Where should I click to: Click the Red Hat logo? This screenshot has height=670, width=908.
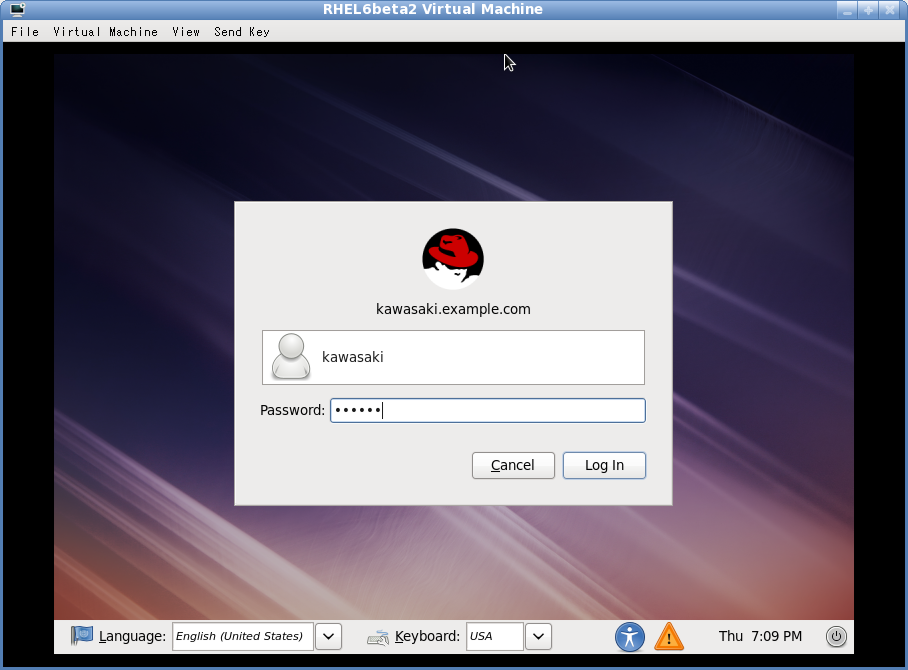tap(453, 259)
